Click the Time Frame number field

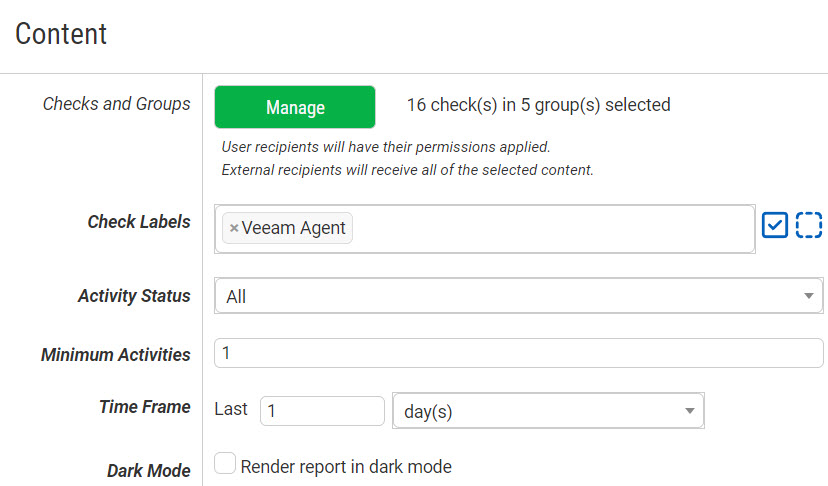[322, 411]
